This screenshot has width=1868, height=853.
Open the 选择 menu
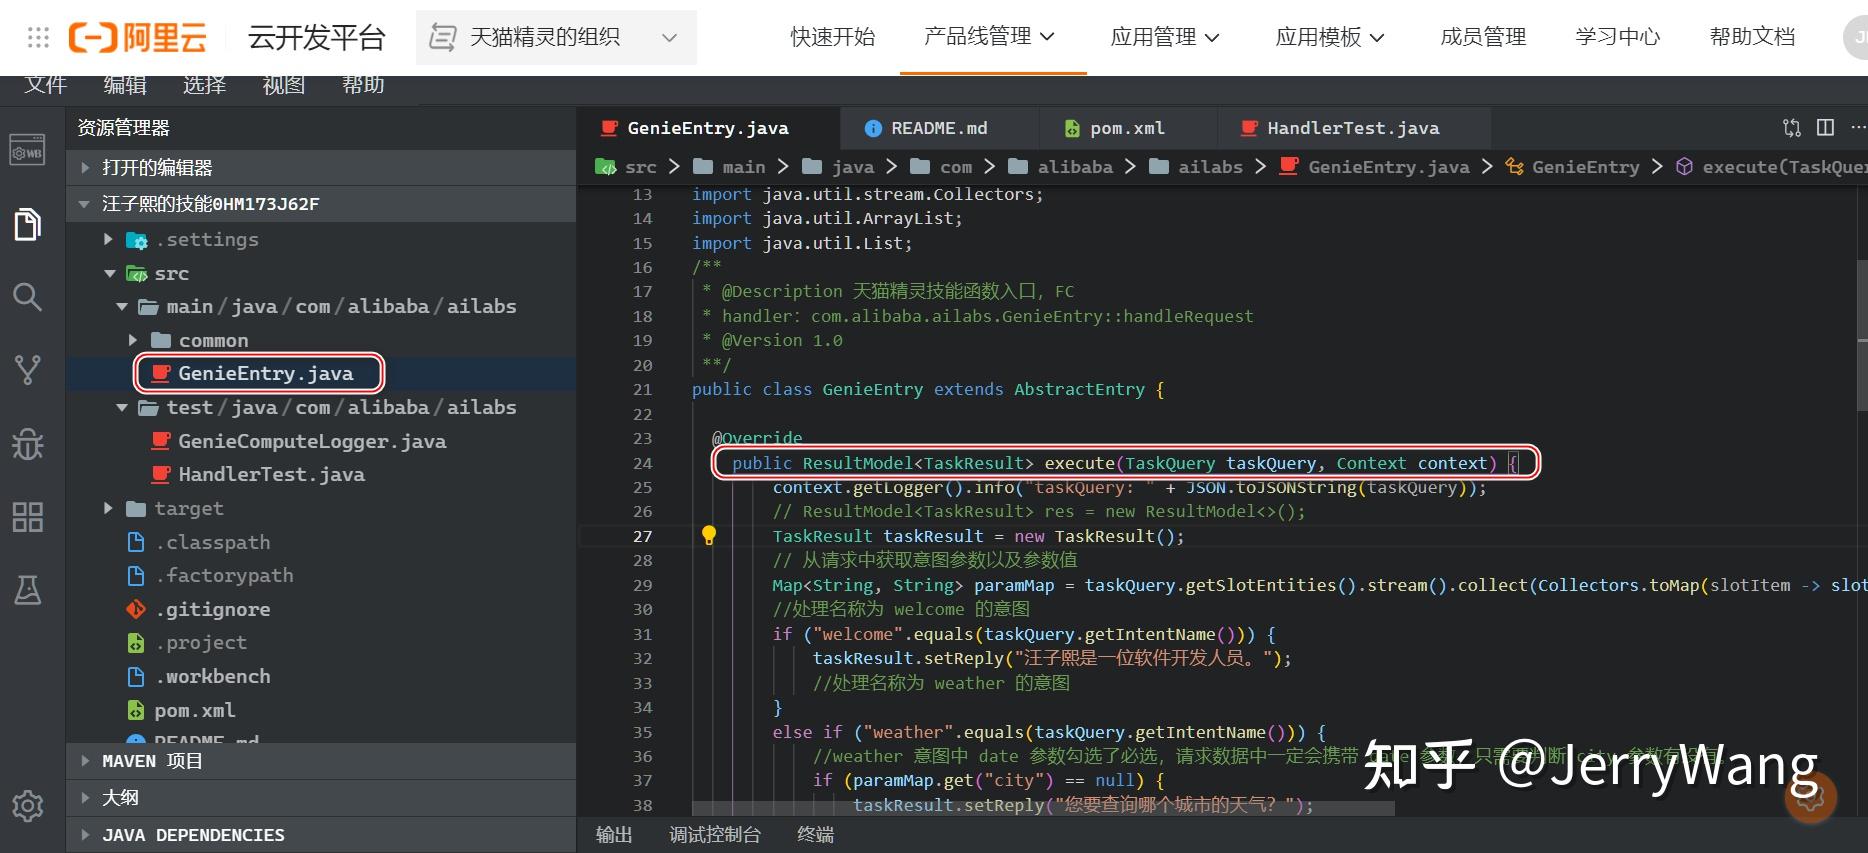click(x=204, y=85)
